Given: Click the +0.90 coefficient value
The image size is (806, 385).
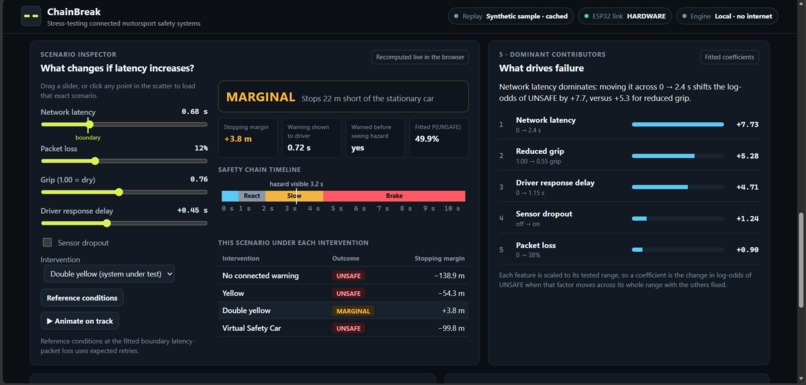Looking at the screenshot, I should pos(747,250).
